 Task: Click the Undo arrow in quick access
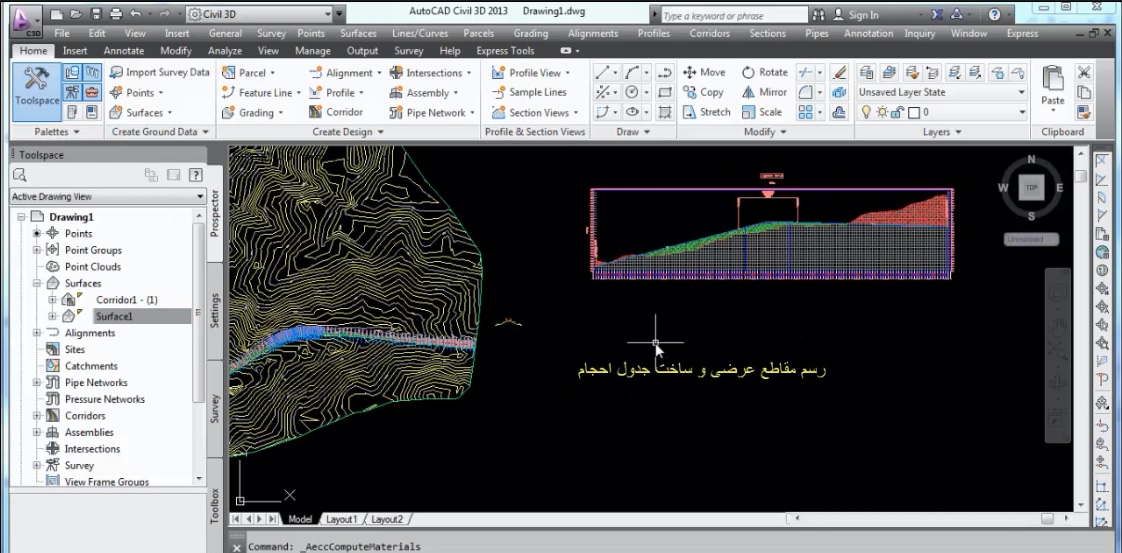[137, 14]
